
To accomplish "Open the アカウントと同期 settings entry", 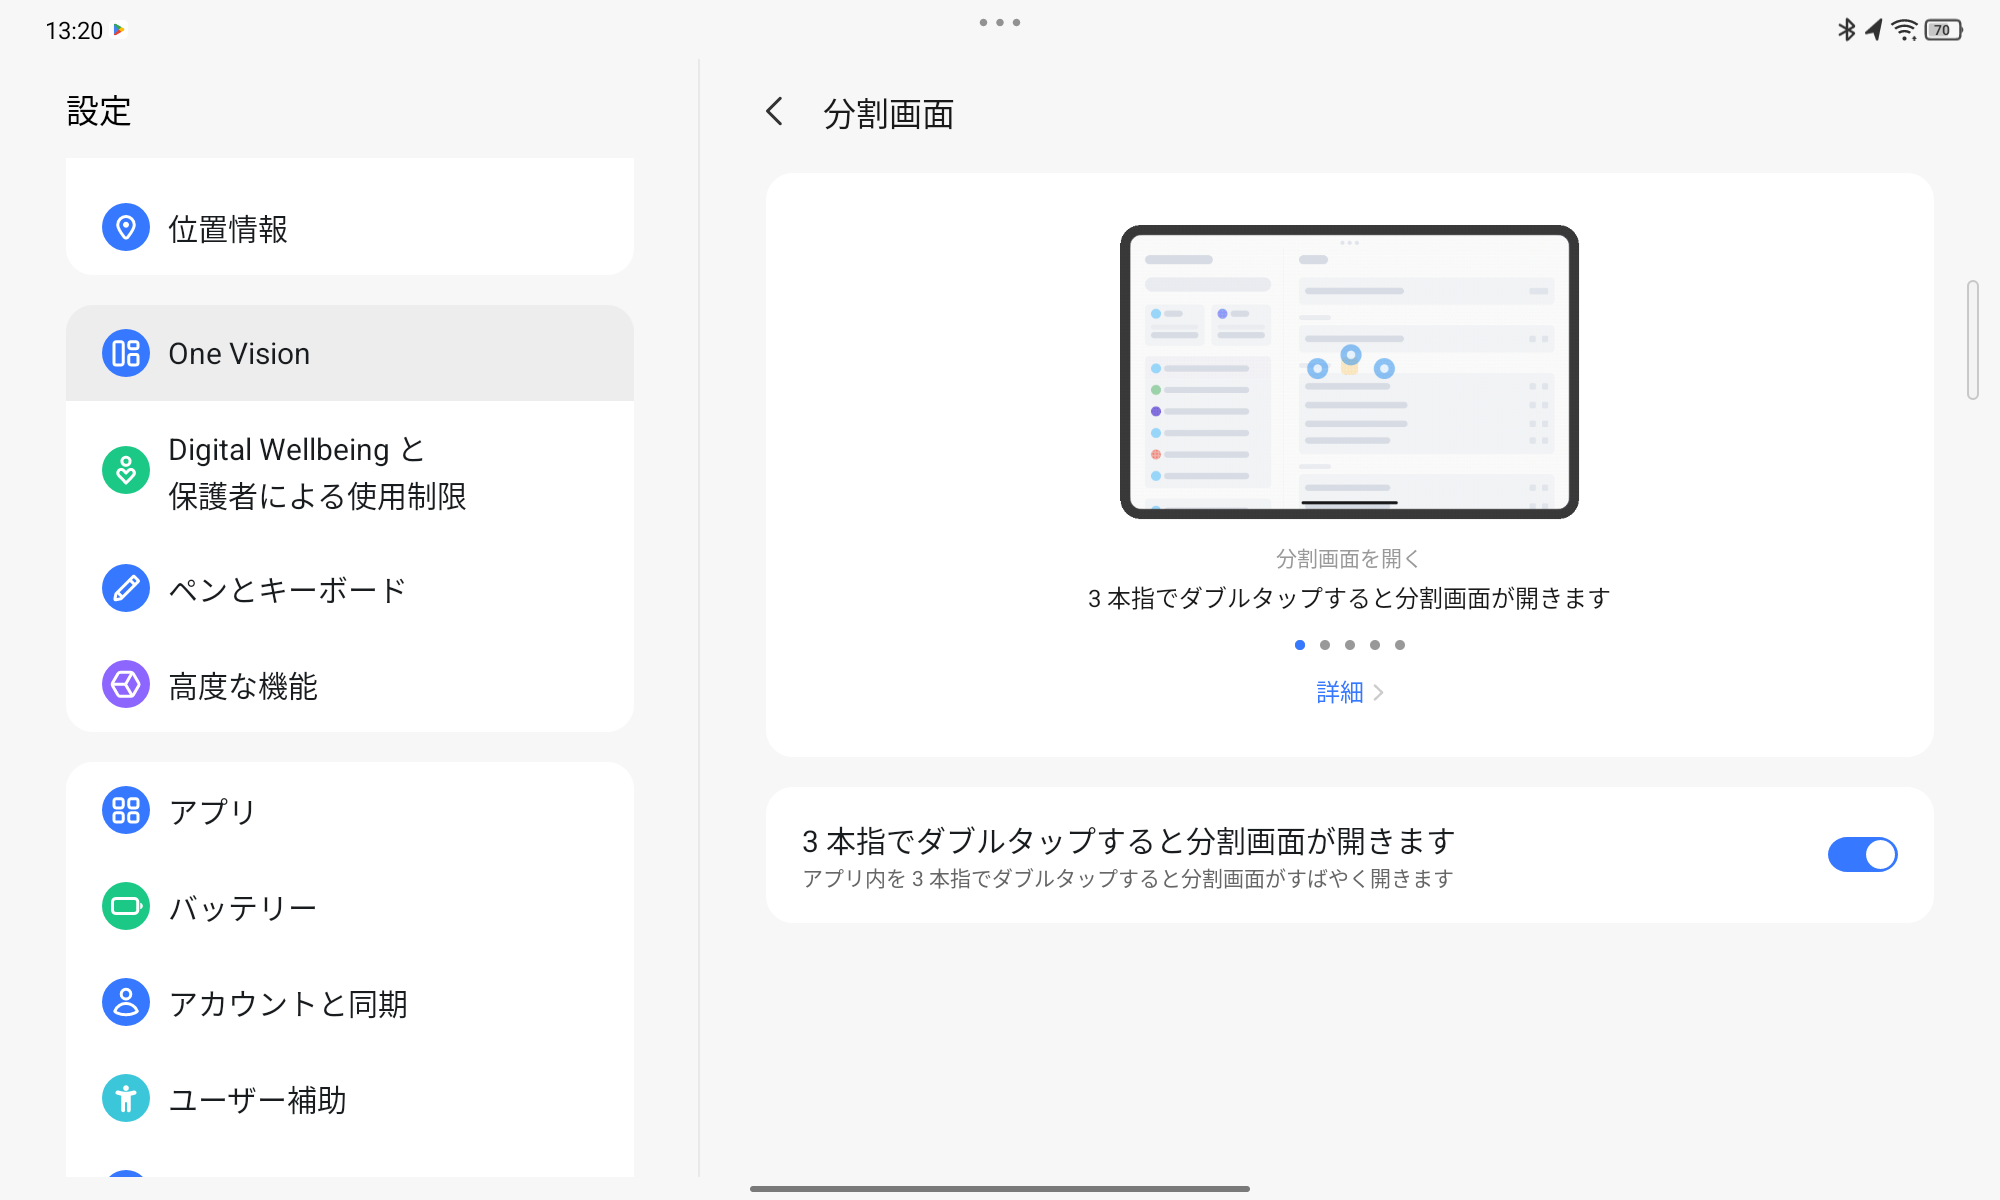I will tap(288, 1003).
